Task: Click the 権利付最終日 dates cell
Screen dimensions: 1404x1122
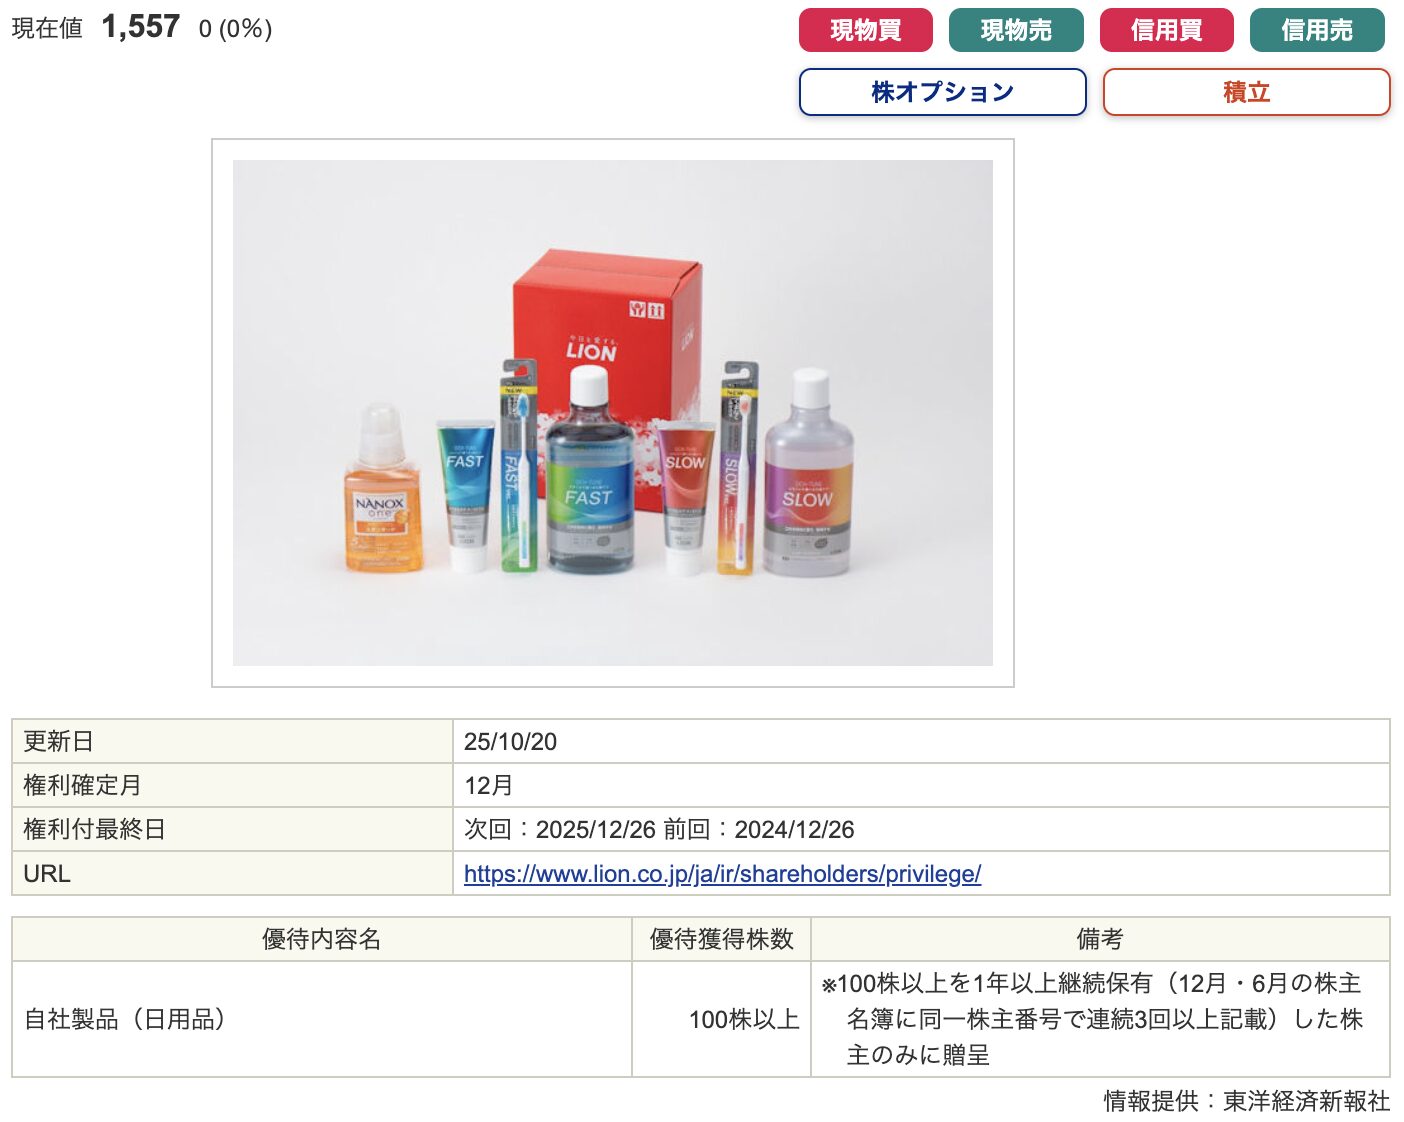Action: tap(921, 829)
